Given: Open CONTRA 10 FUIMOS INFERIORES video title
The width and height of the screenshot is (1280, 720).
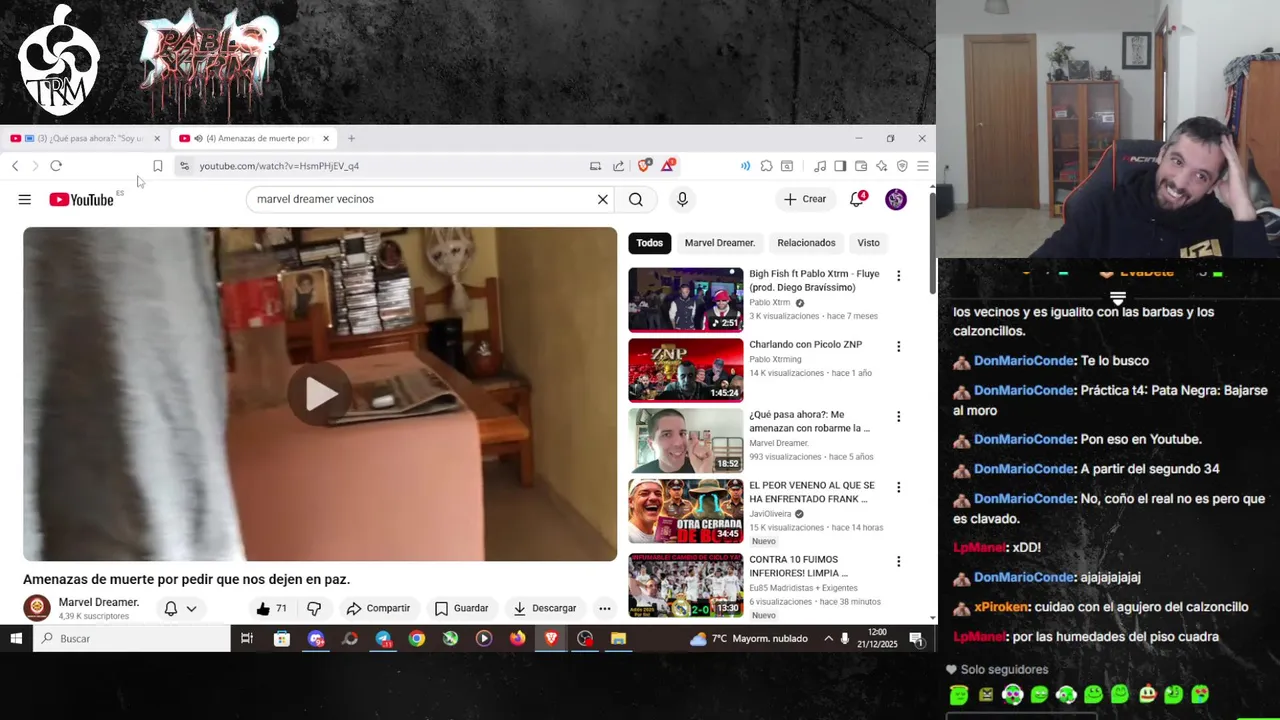Looking at the screenshot, I should (x=798, y=566).
